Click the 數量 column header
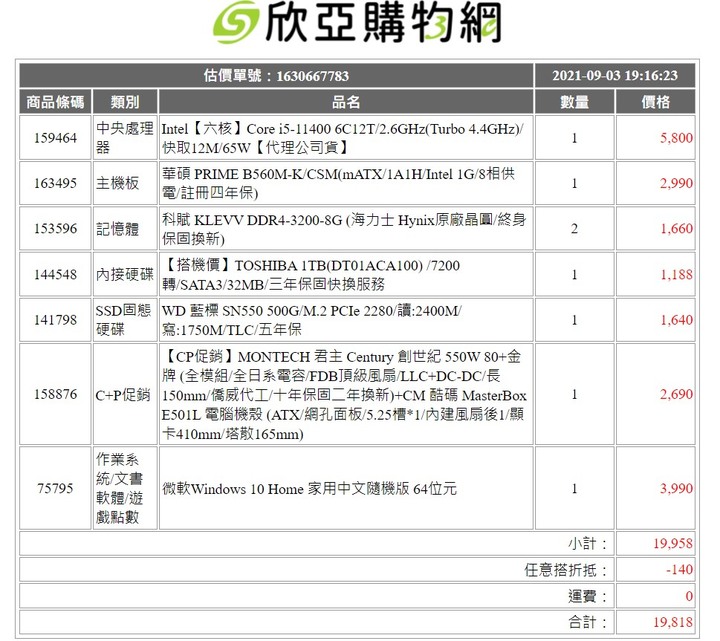 (x=574, y=101)
